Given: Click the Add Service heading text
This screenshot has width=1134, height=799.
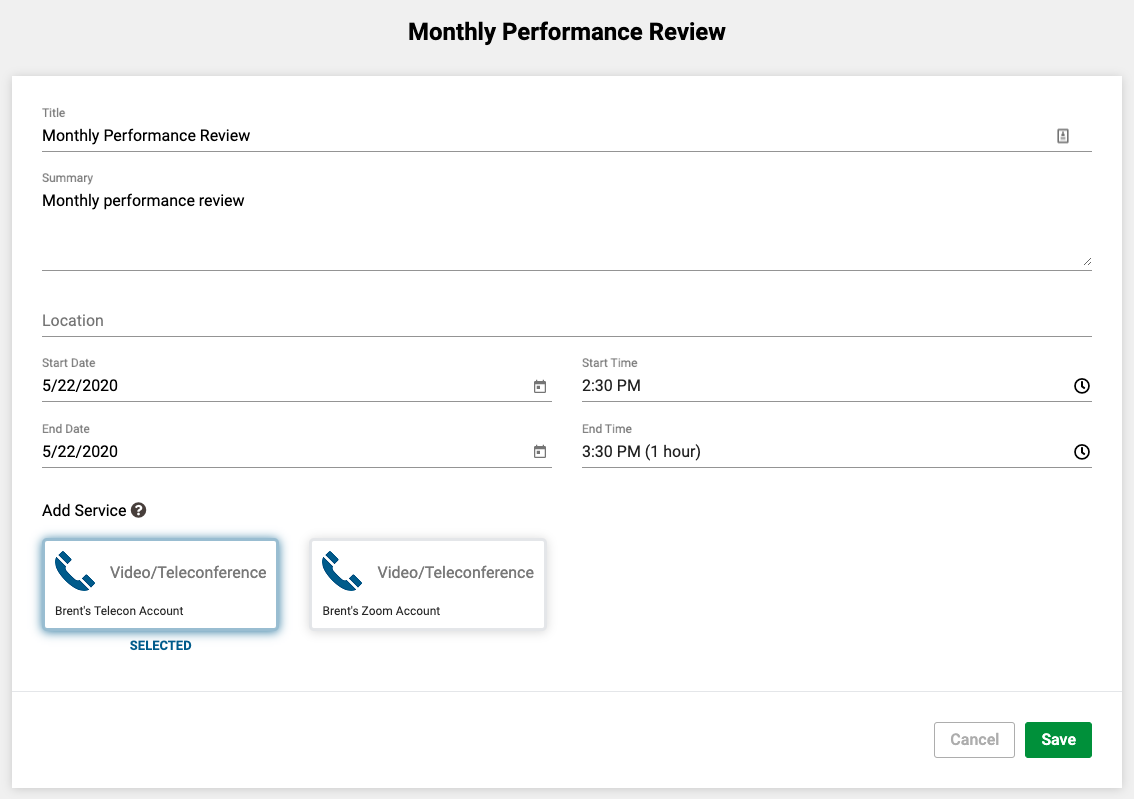Looking at the screenshot, I should (84, 510).
